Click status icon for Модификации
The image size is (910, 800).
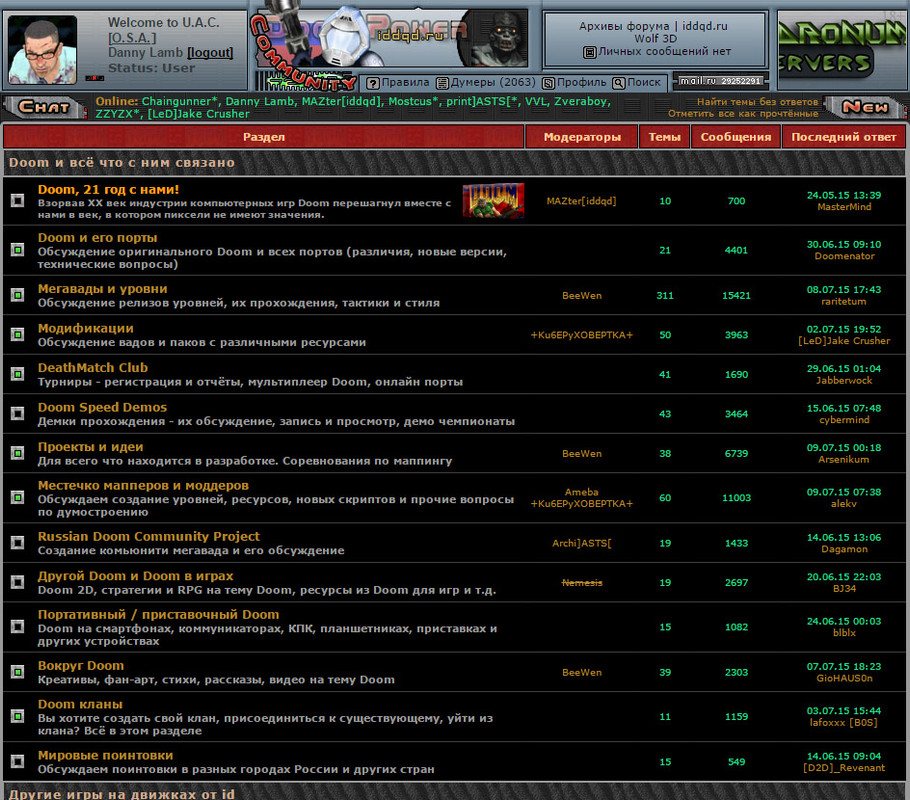pyautogui.click(x=17, y=334)
